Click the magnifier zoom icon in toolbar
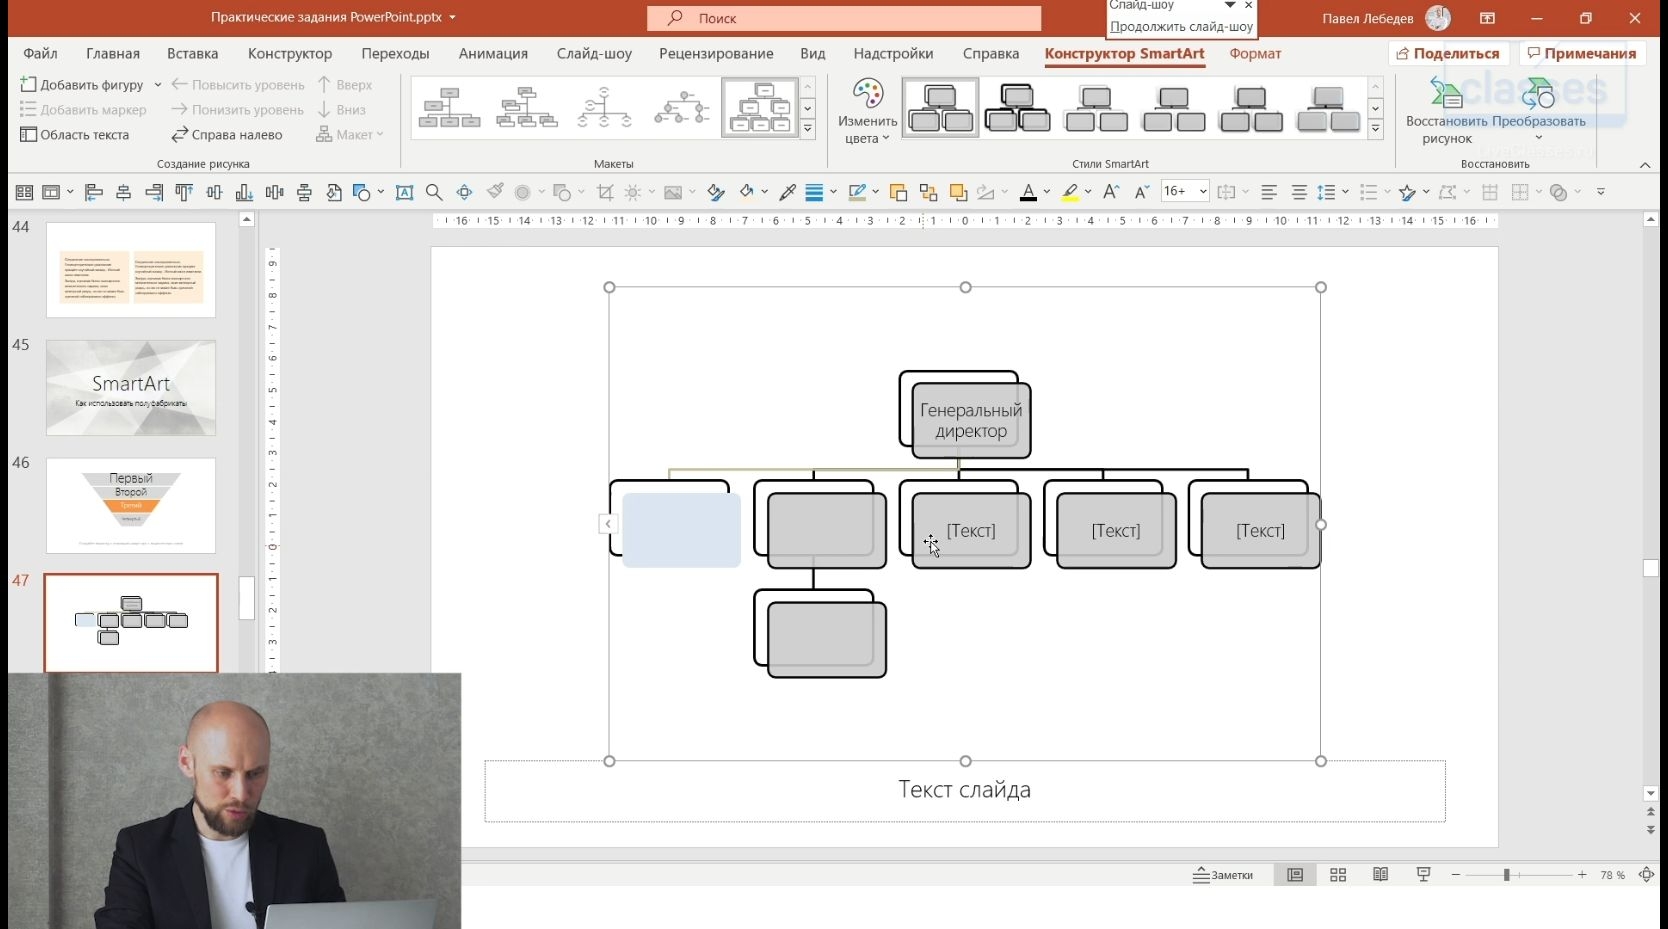This screenshot has height=929, width=1668. coord(434,192)
